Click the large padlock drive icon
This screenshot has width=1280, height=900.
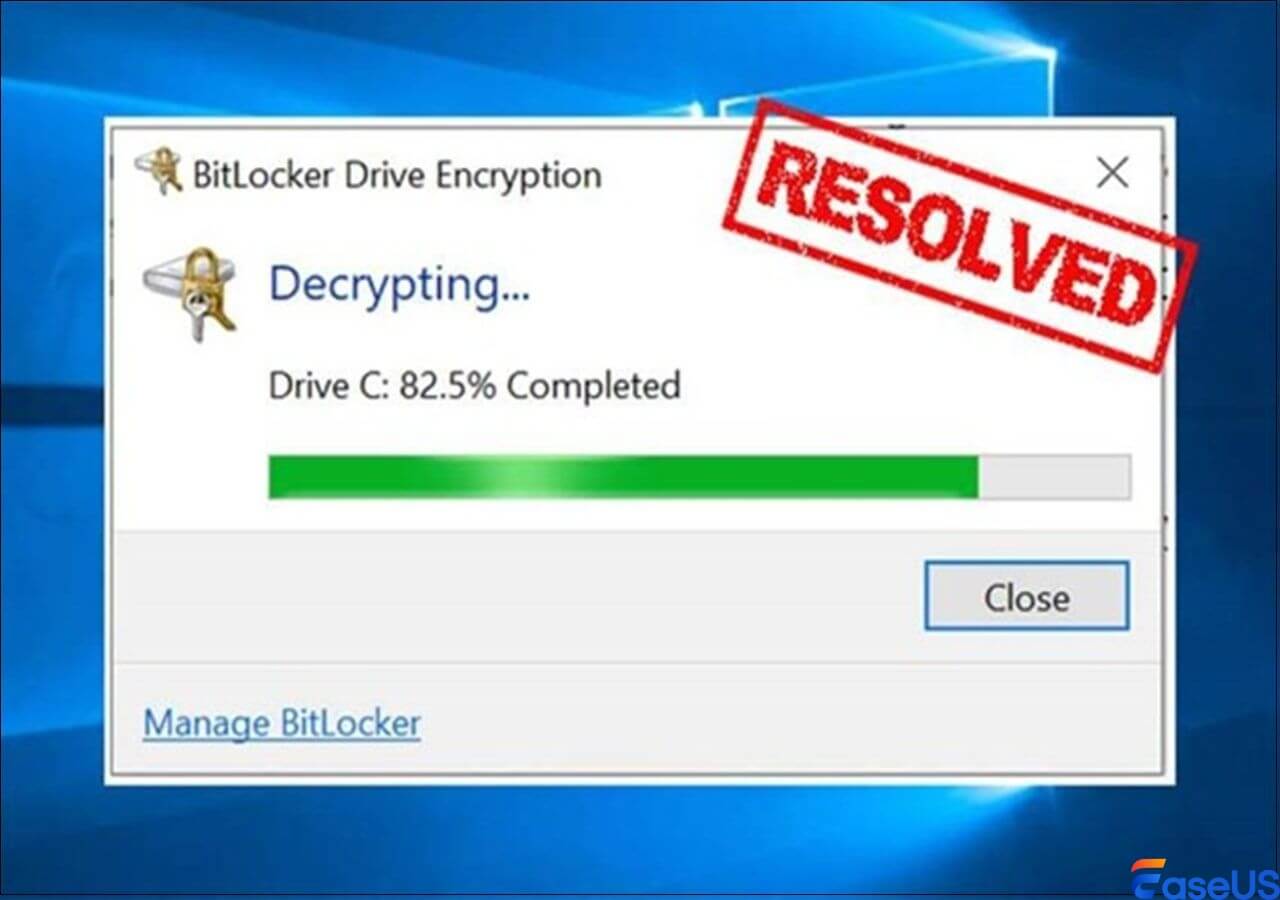[190, 293]
